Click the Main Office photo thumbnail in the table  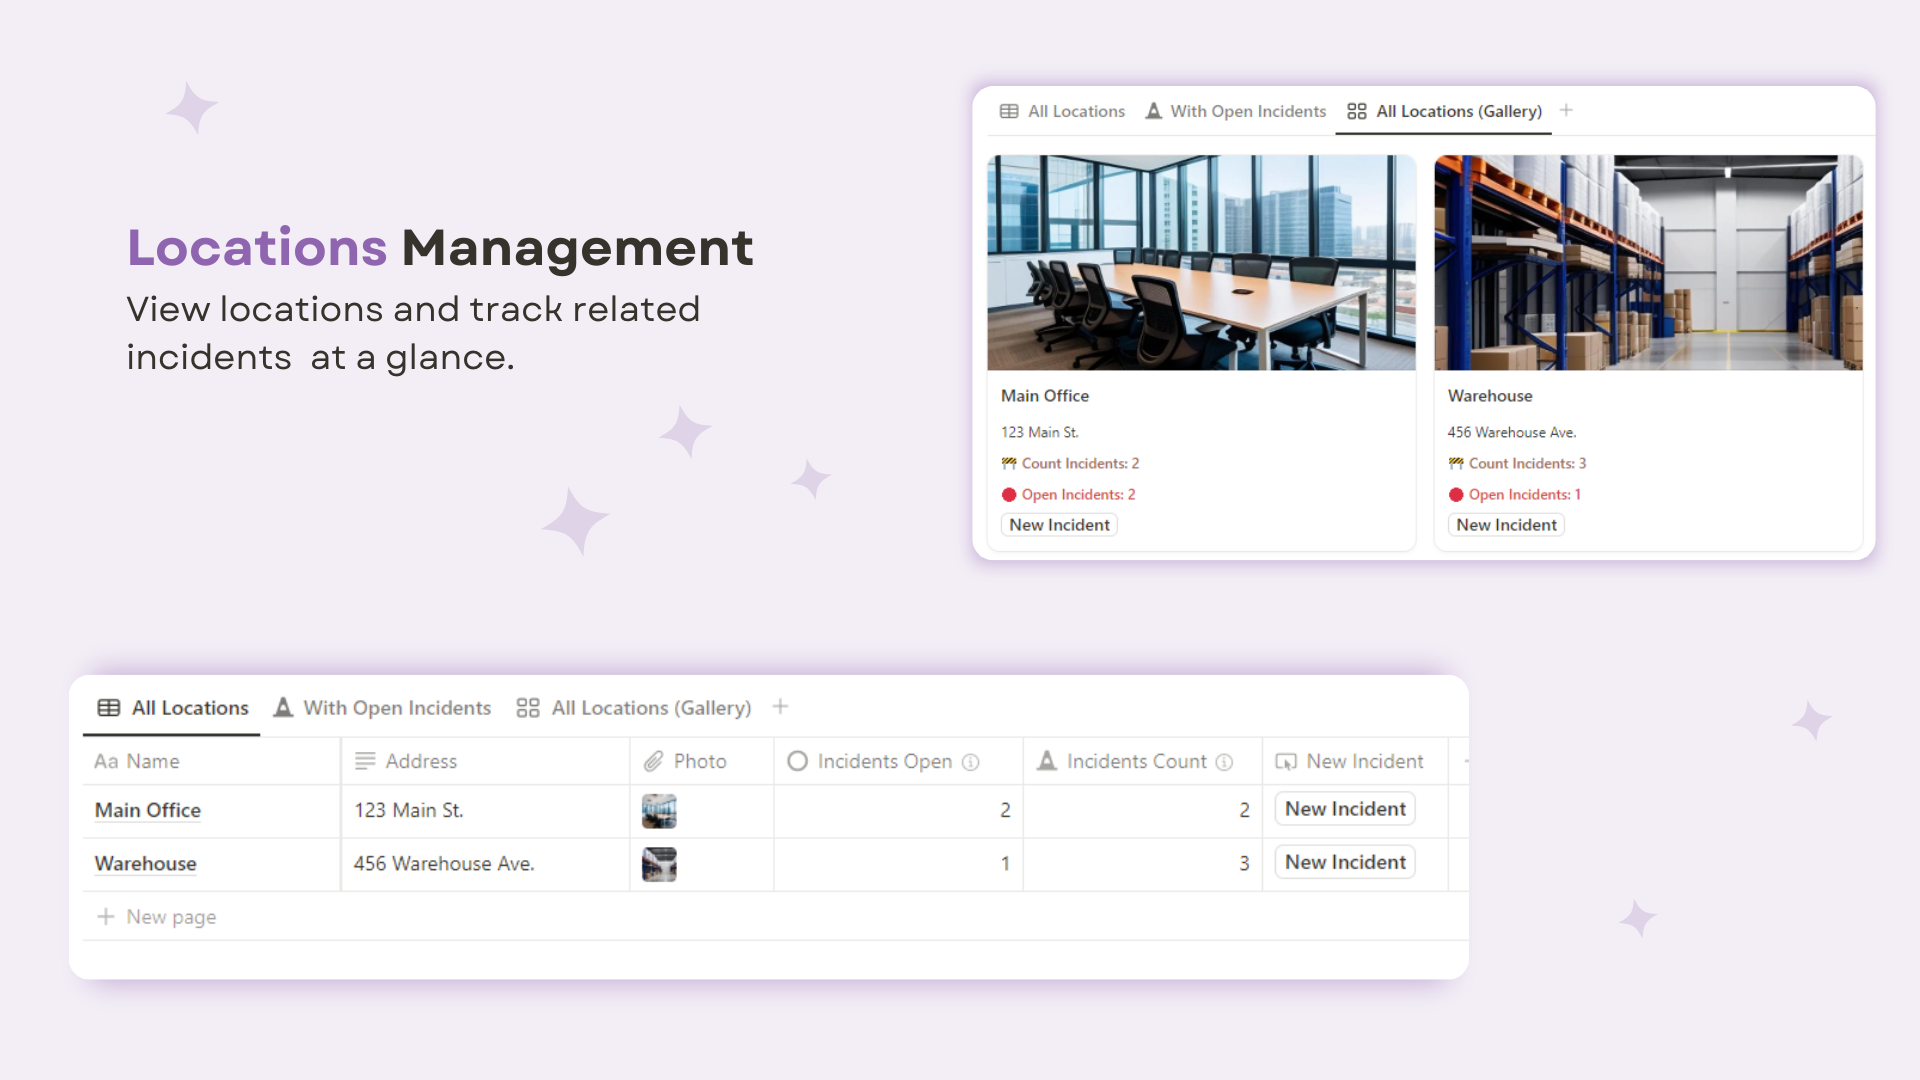(x=659, y=811)
